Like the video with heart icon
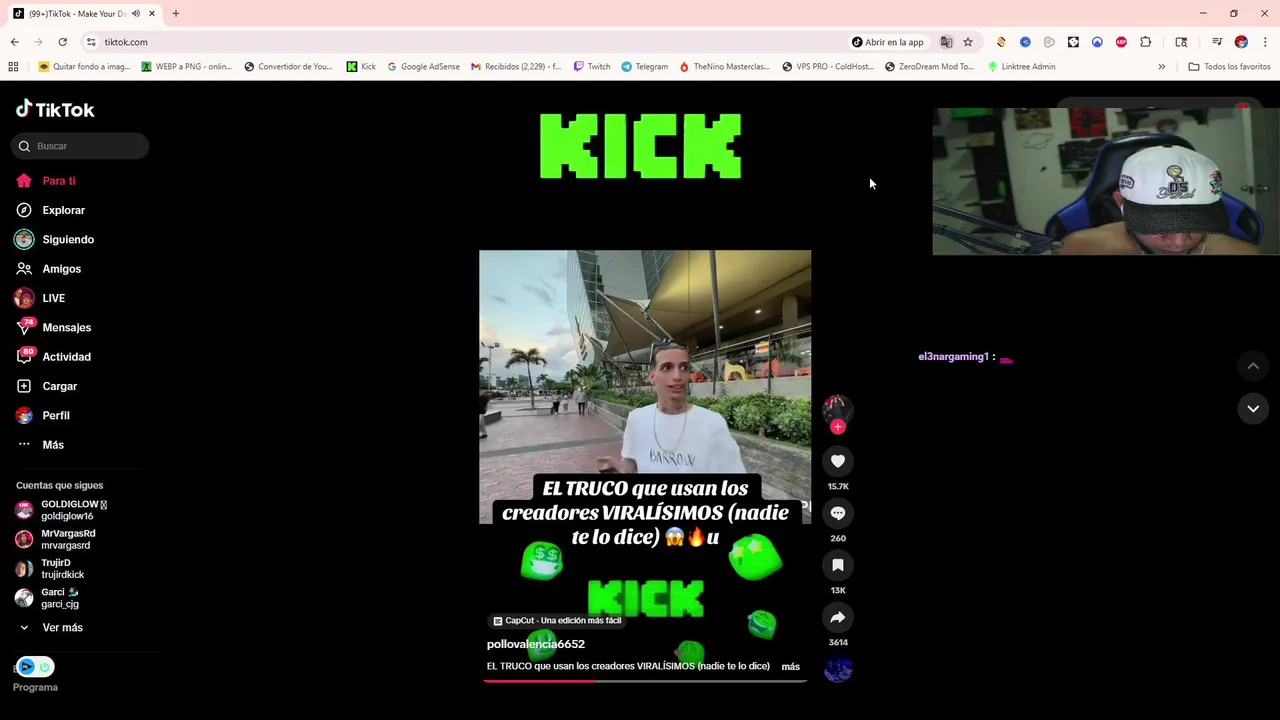Viewport: 1280px width, 720px height. pos(838,461)
